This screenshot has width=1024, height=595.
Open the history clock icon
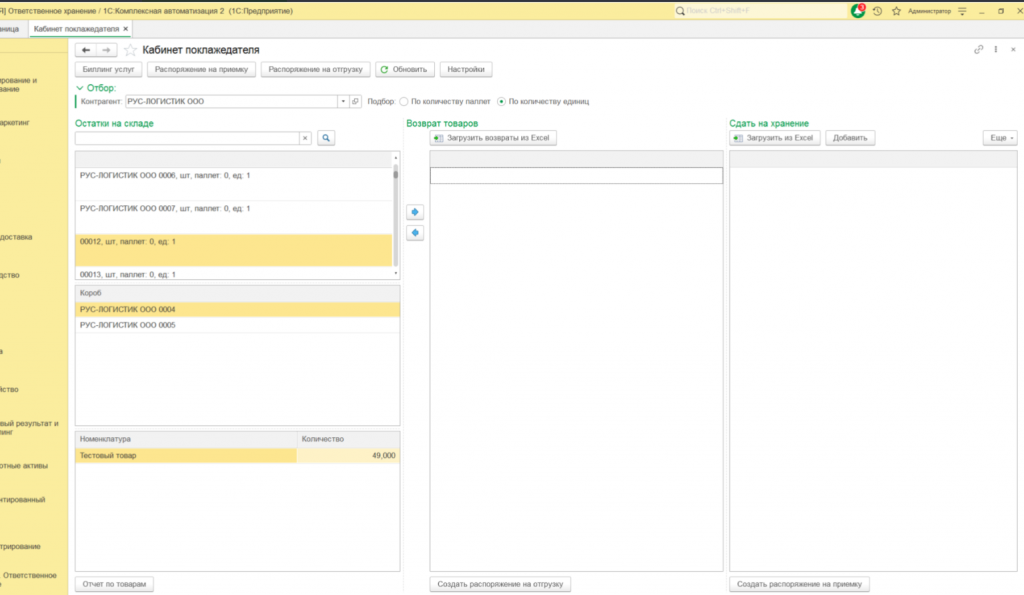[877, 11]
